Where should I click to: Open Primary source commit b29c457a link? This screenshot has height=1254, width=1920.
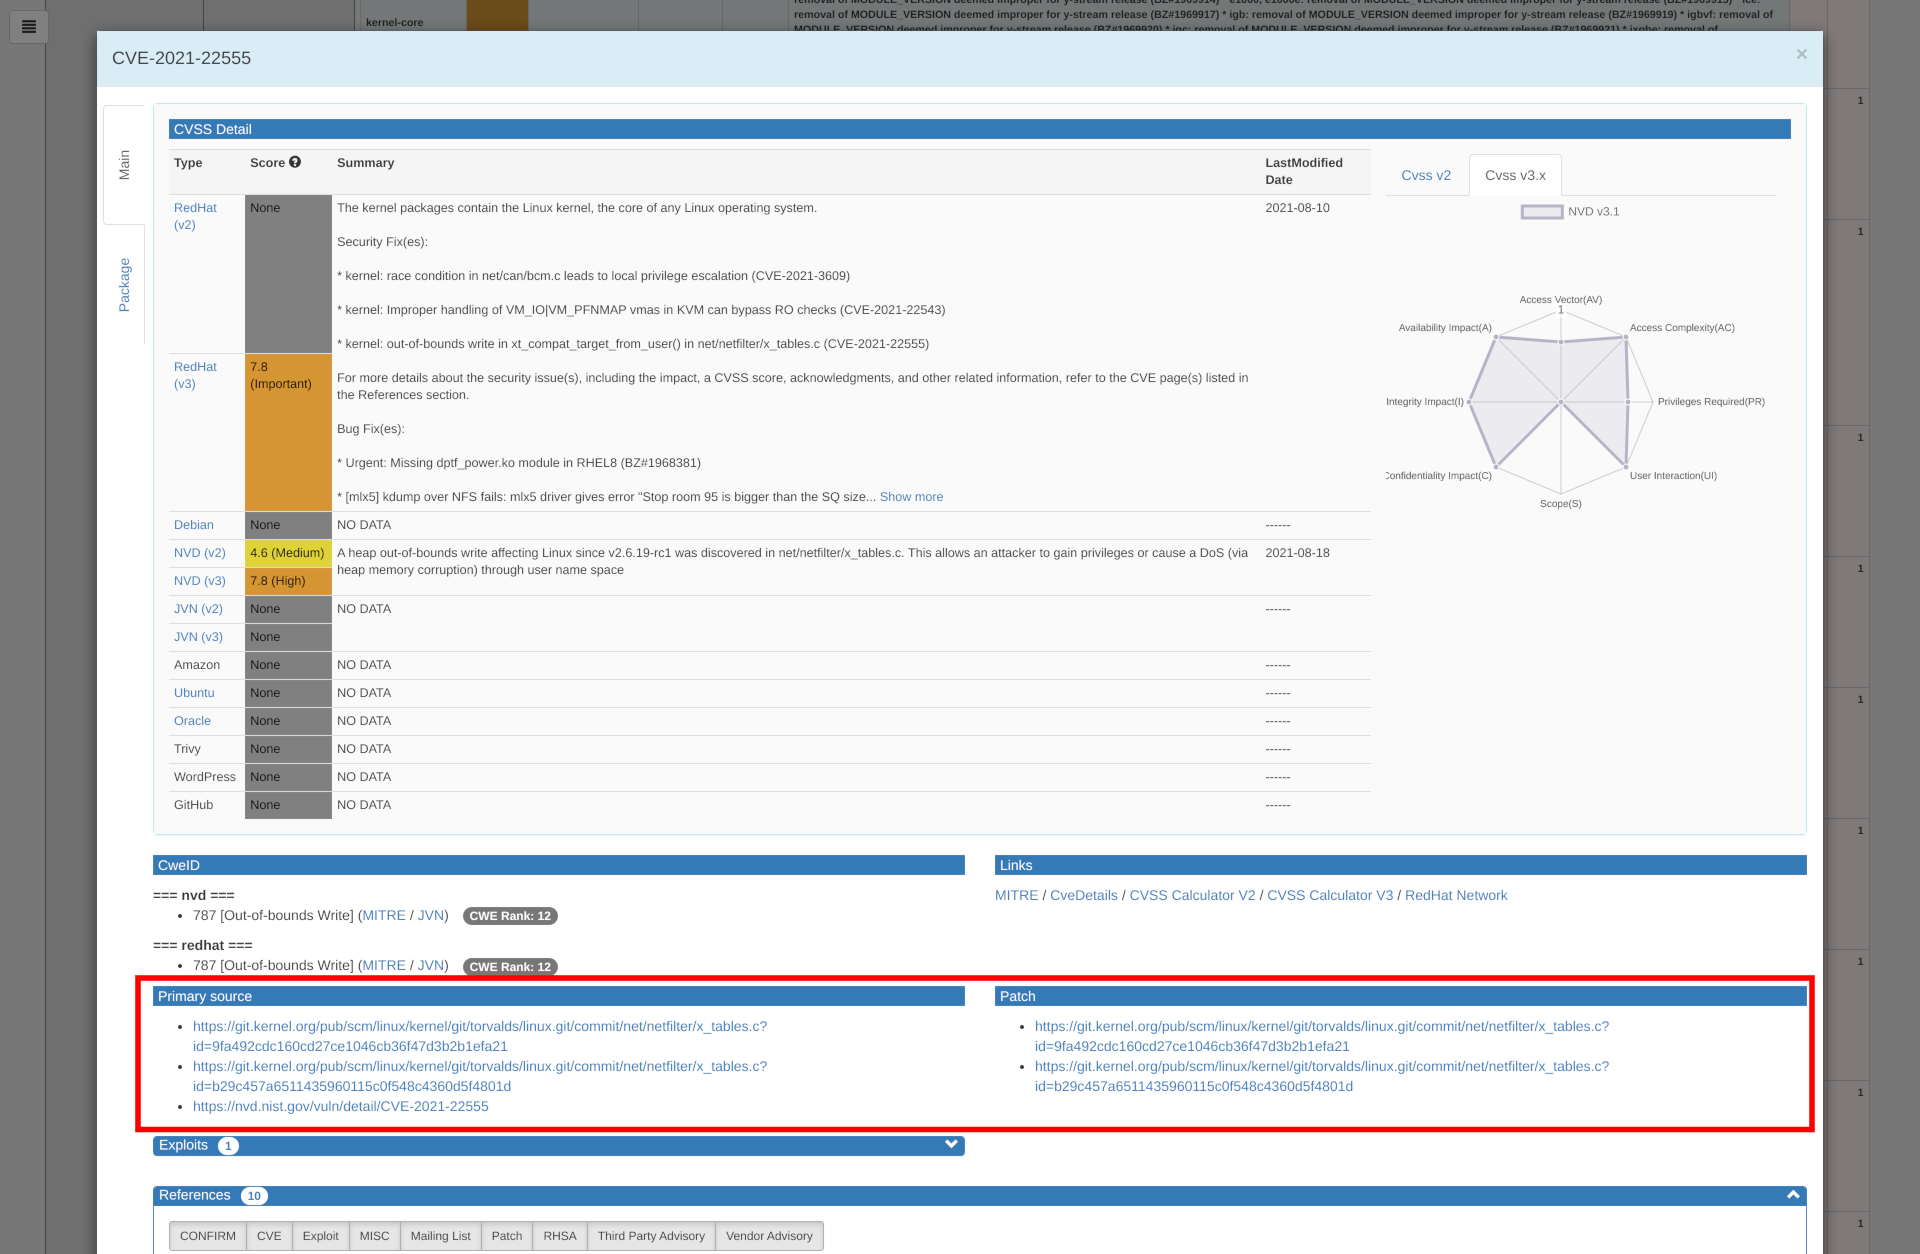point(480,1077)
